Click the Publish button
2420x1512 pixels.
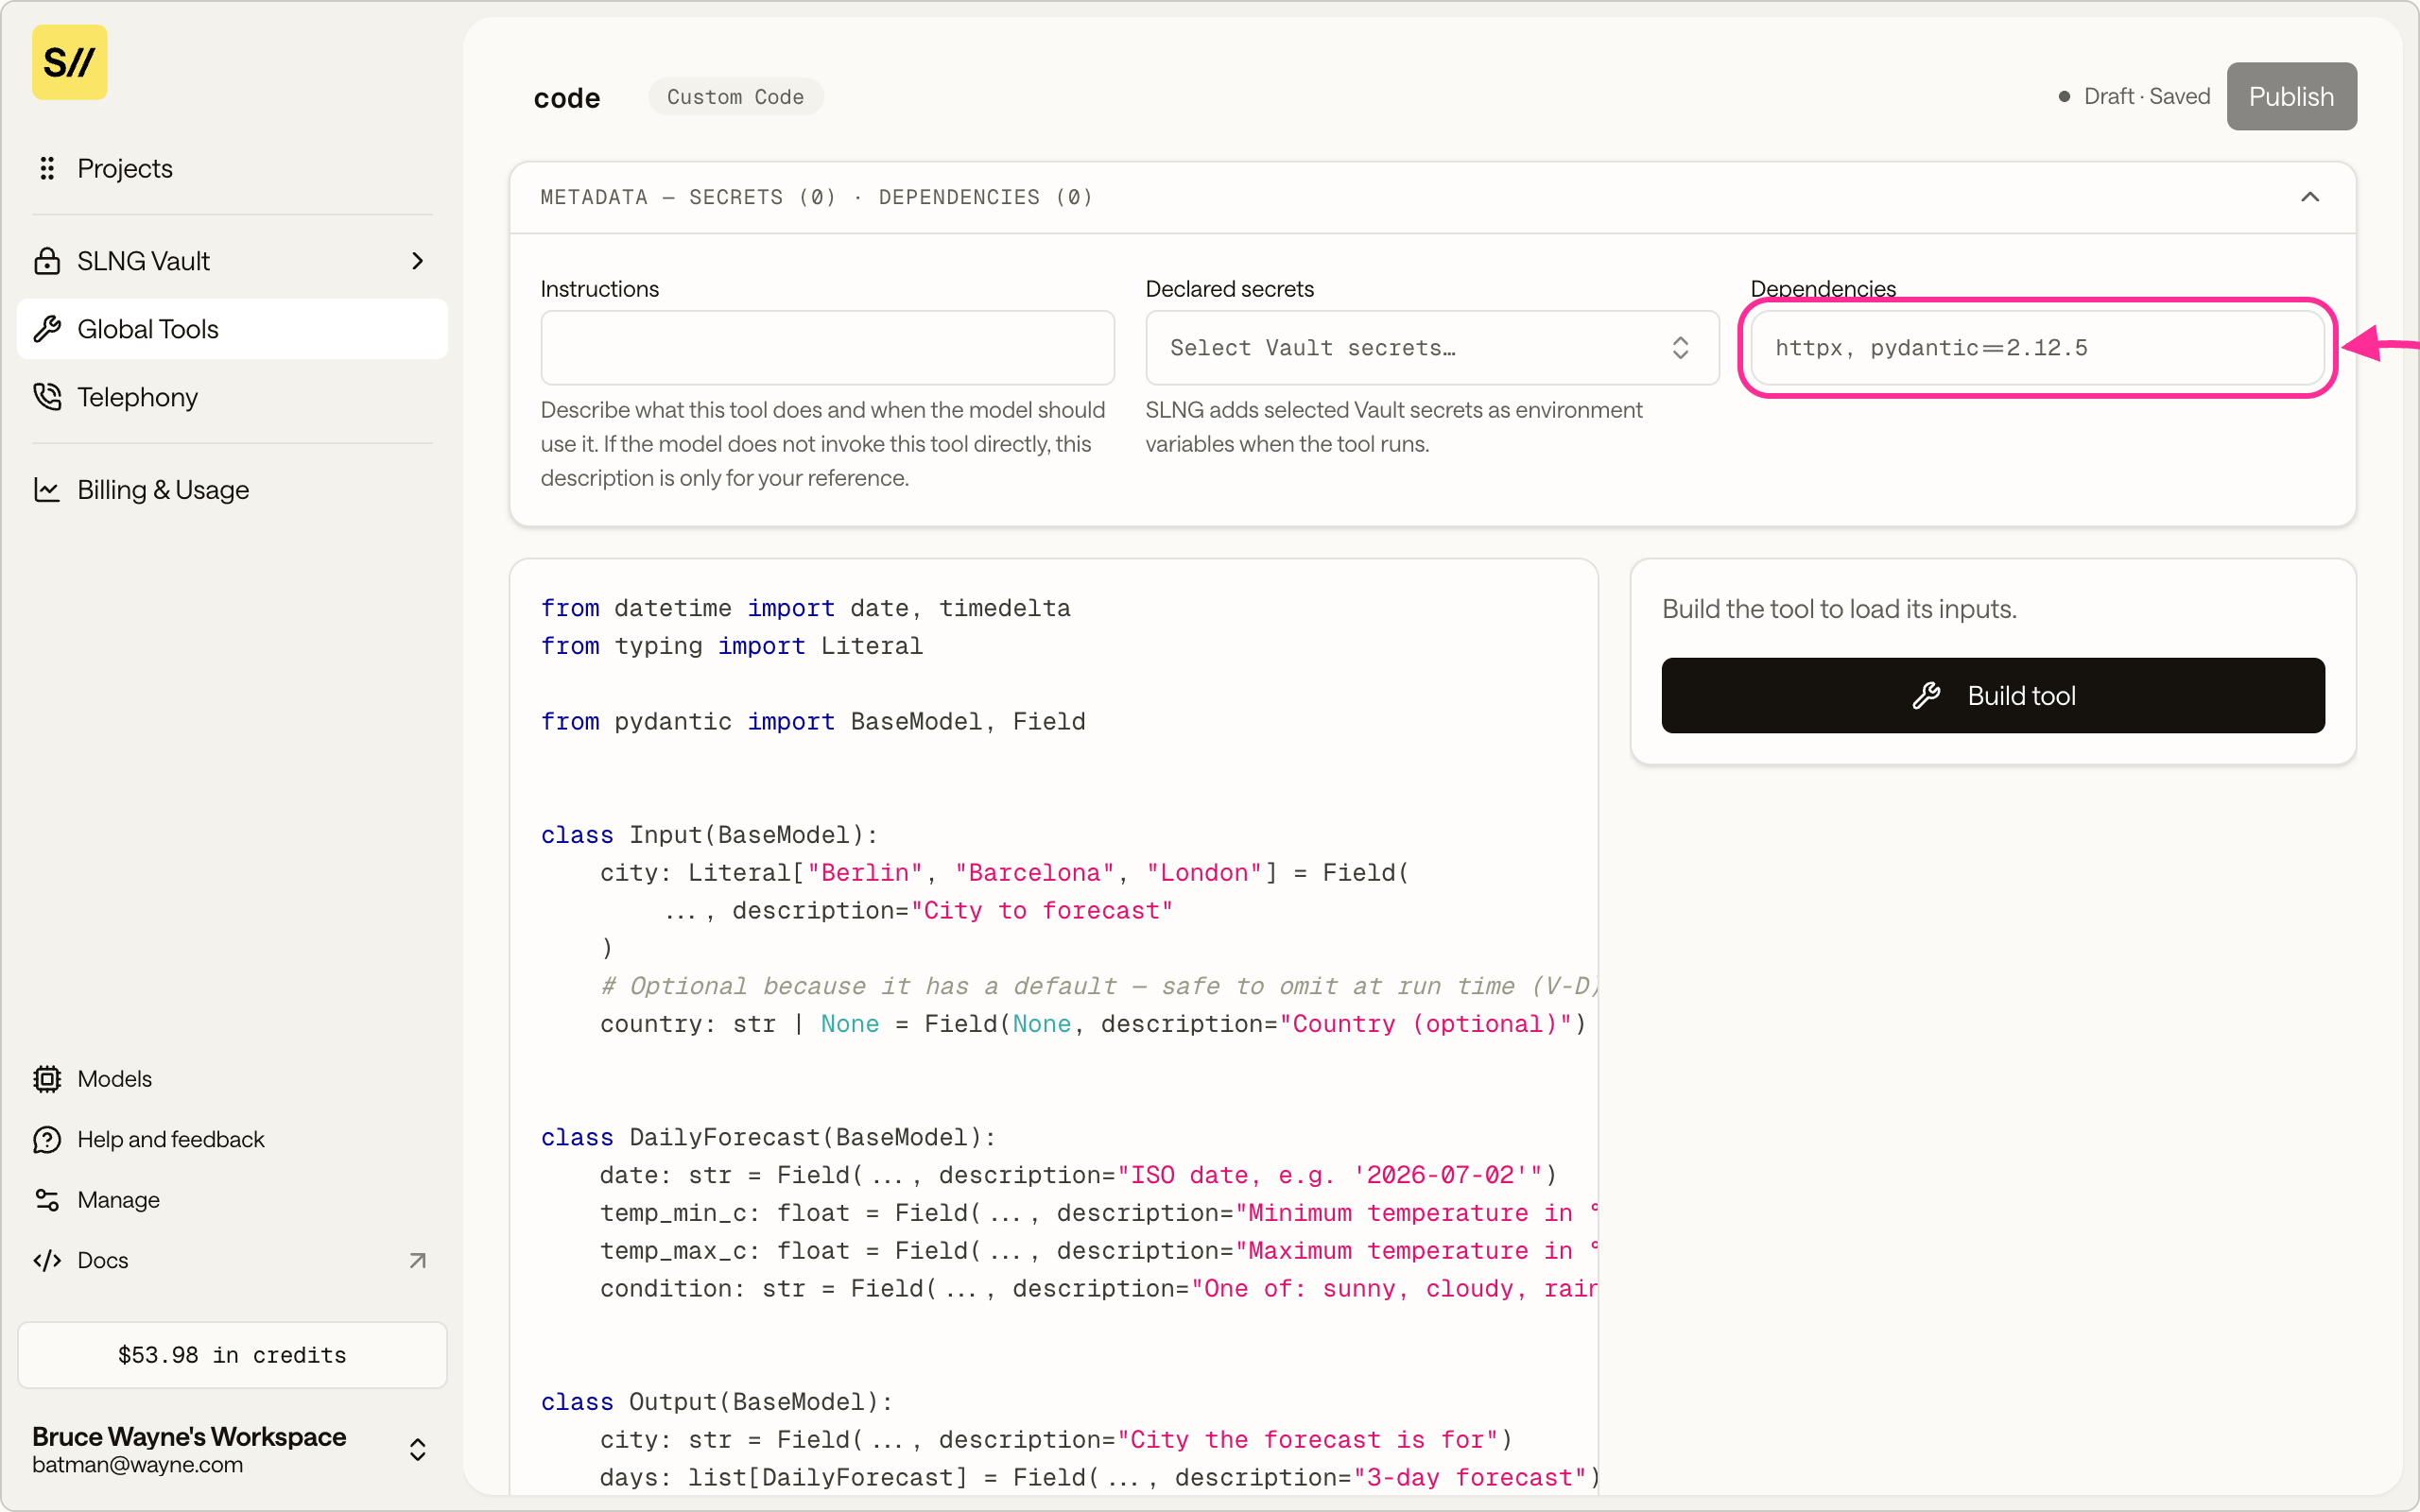tap(2291, 96)
